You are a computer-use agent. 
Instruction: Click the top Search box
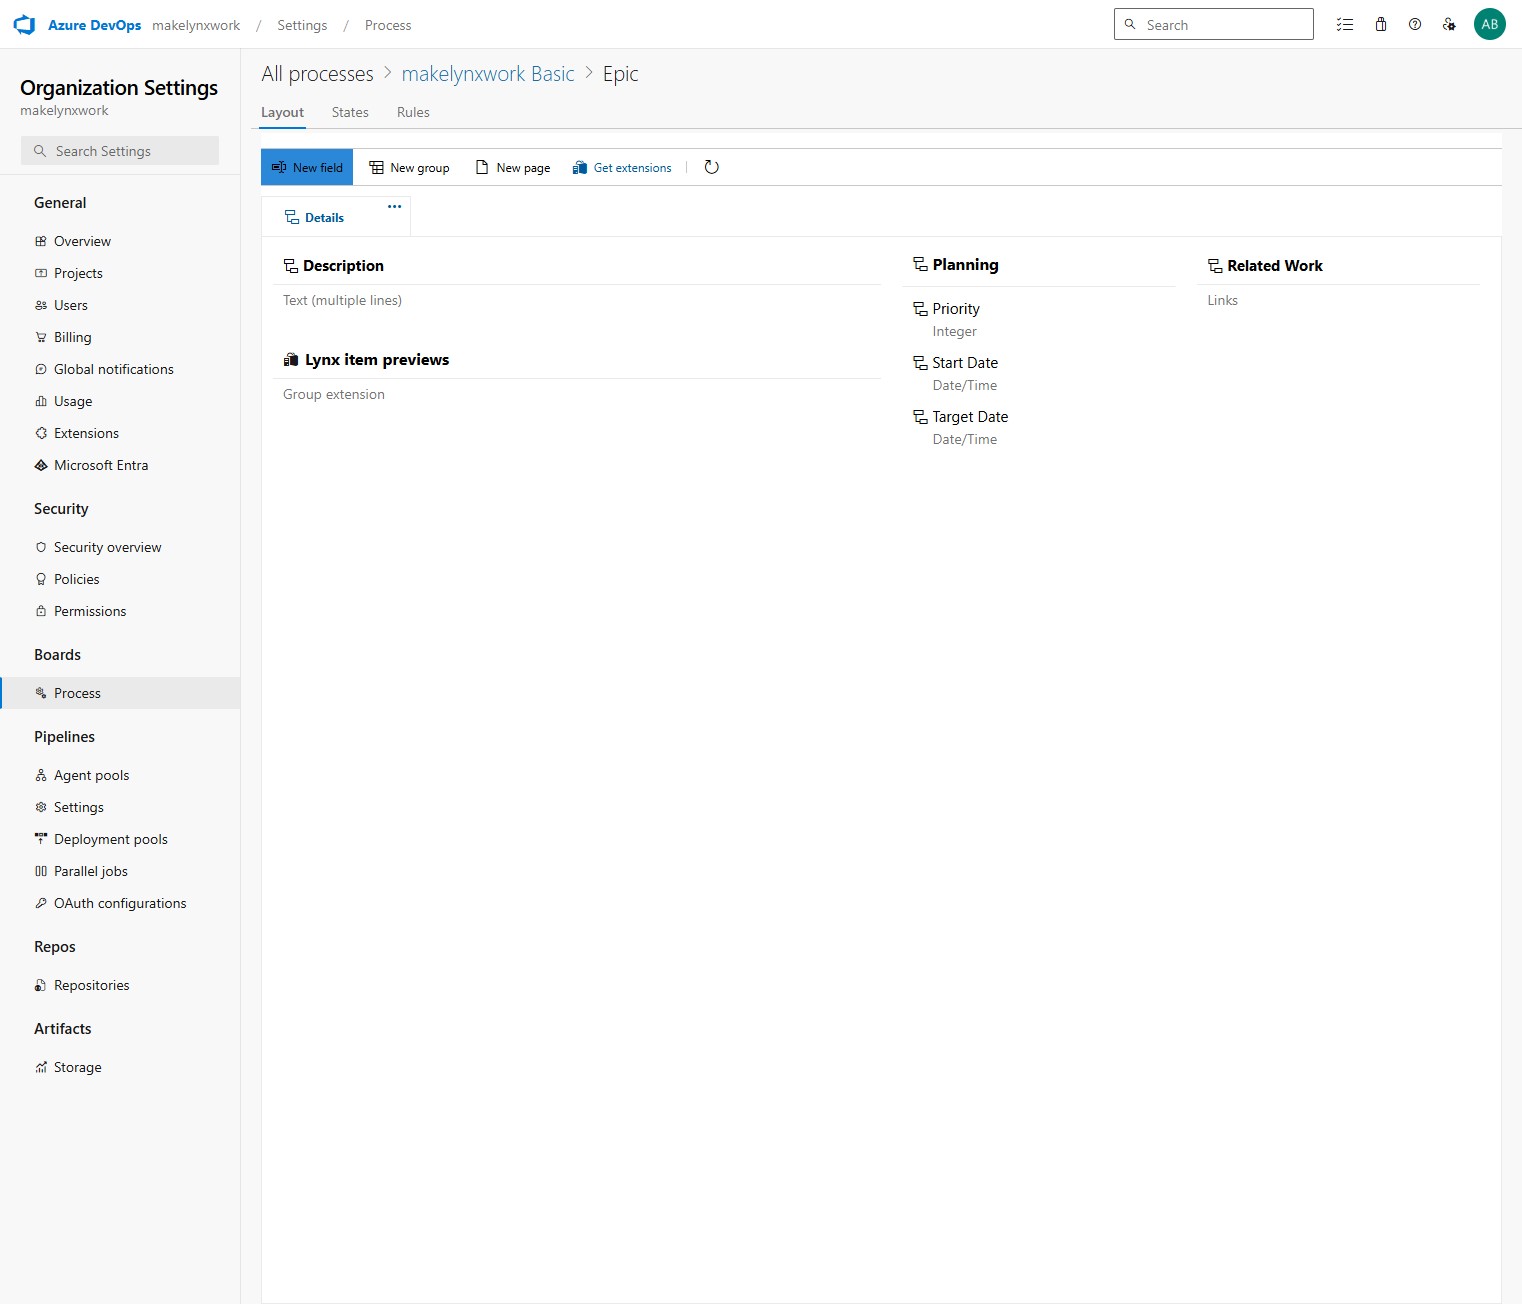pos(1213,25)
